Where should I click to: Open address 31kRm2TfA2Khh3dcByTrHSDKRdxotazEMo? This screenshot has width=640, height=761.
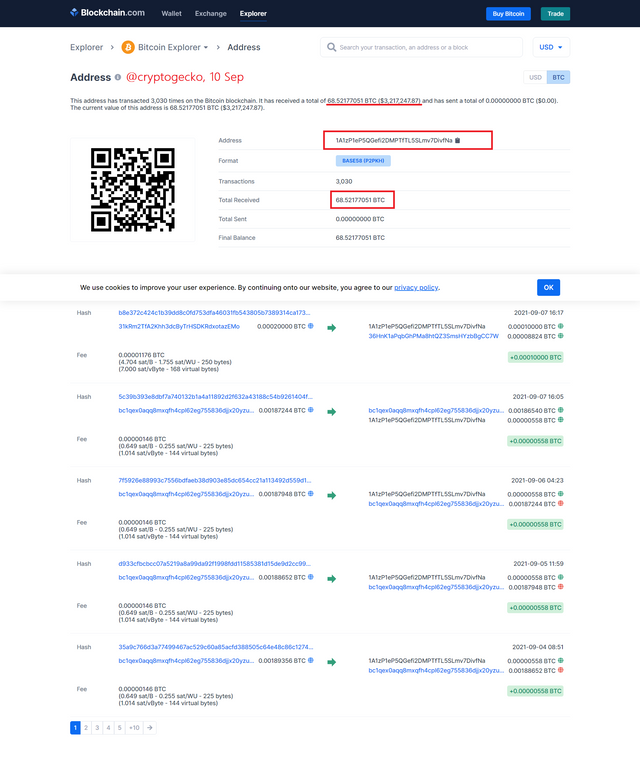(x=179, y=326)
